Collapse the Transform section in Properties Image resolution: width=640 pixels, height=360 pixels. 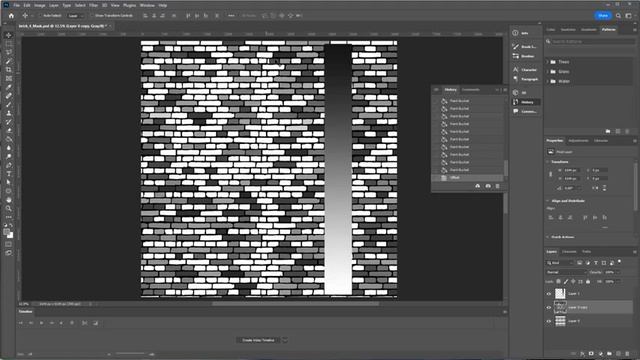[x=548, y=162]
